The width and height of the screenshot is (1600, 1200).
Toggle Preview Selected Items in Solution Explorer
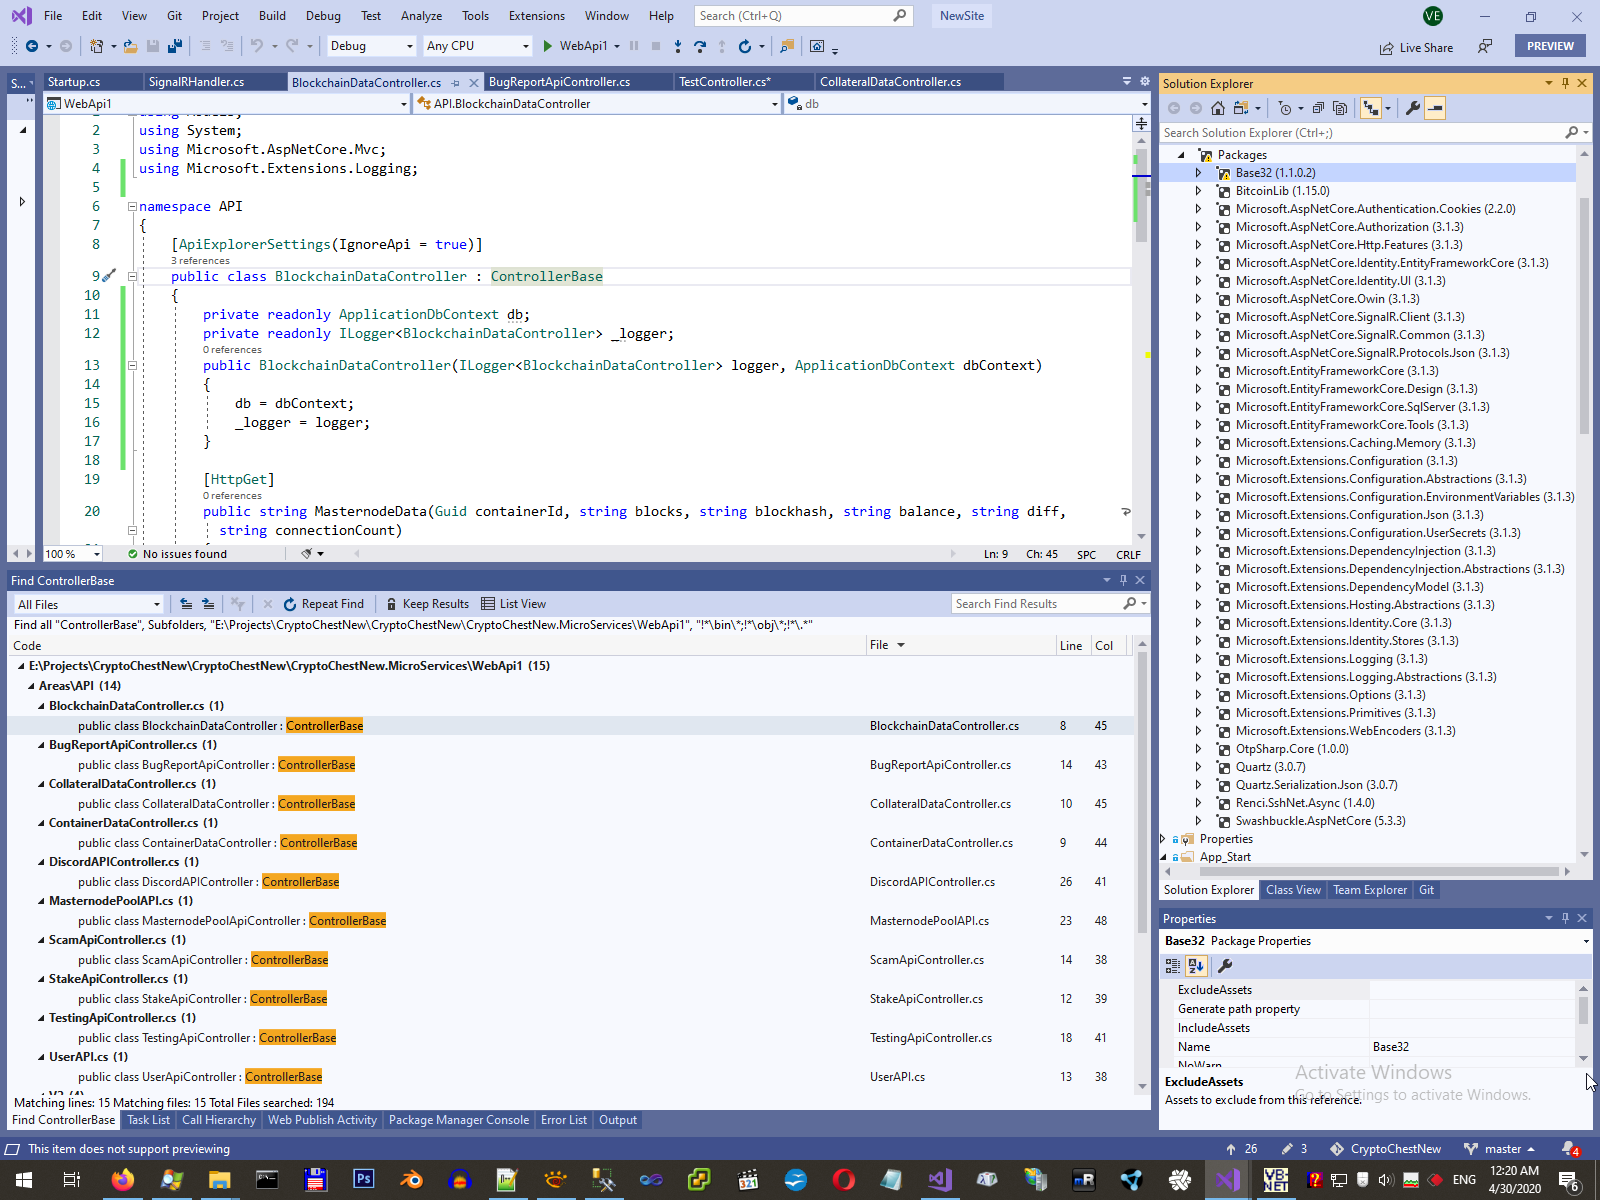(x=1435, y=108)
